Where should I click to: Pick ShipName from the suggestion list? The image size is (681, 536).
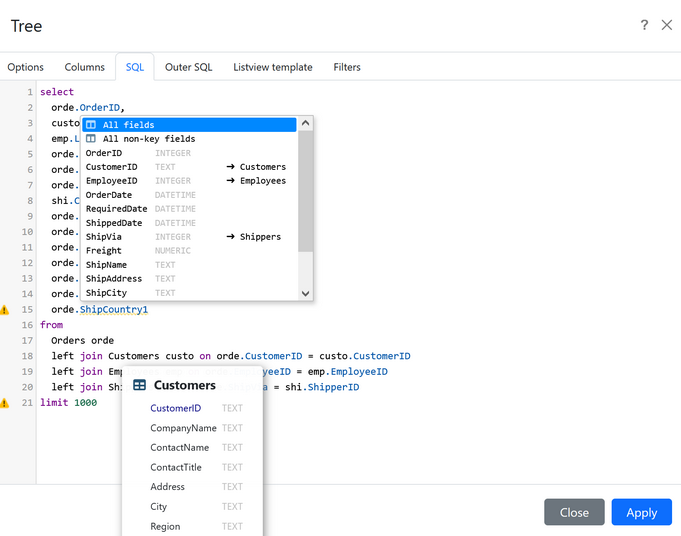coord(189,265)
